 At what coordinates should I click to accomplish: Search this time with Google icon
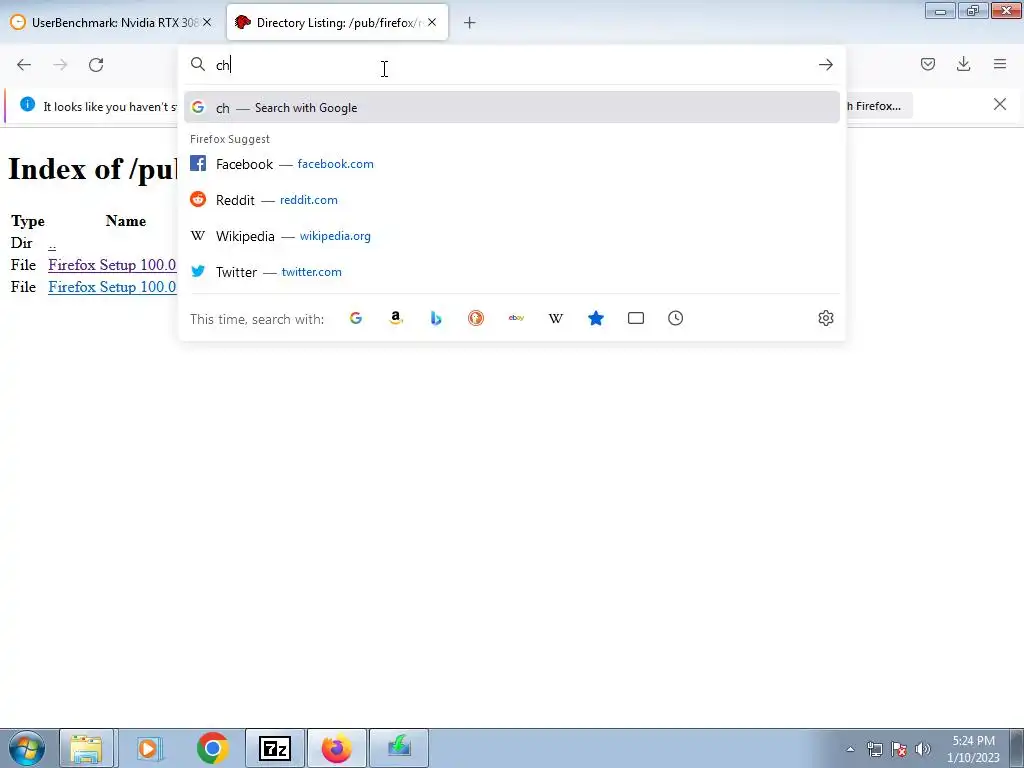[x=356, y=318]
